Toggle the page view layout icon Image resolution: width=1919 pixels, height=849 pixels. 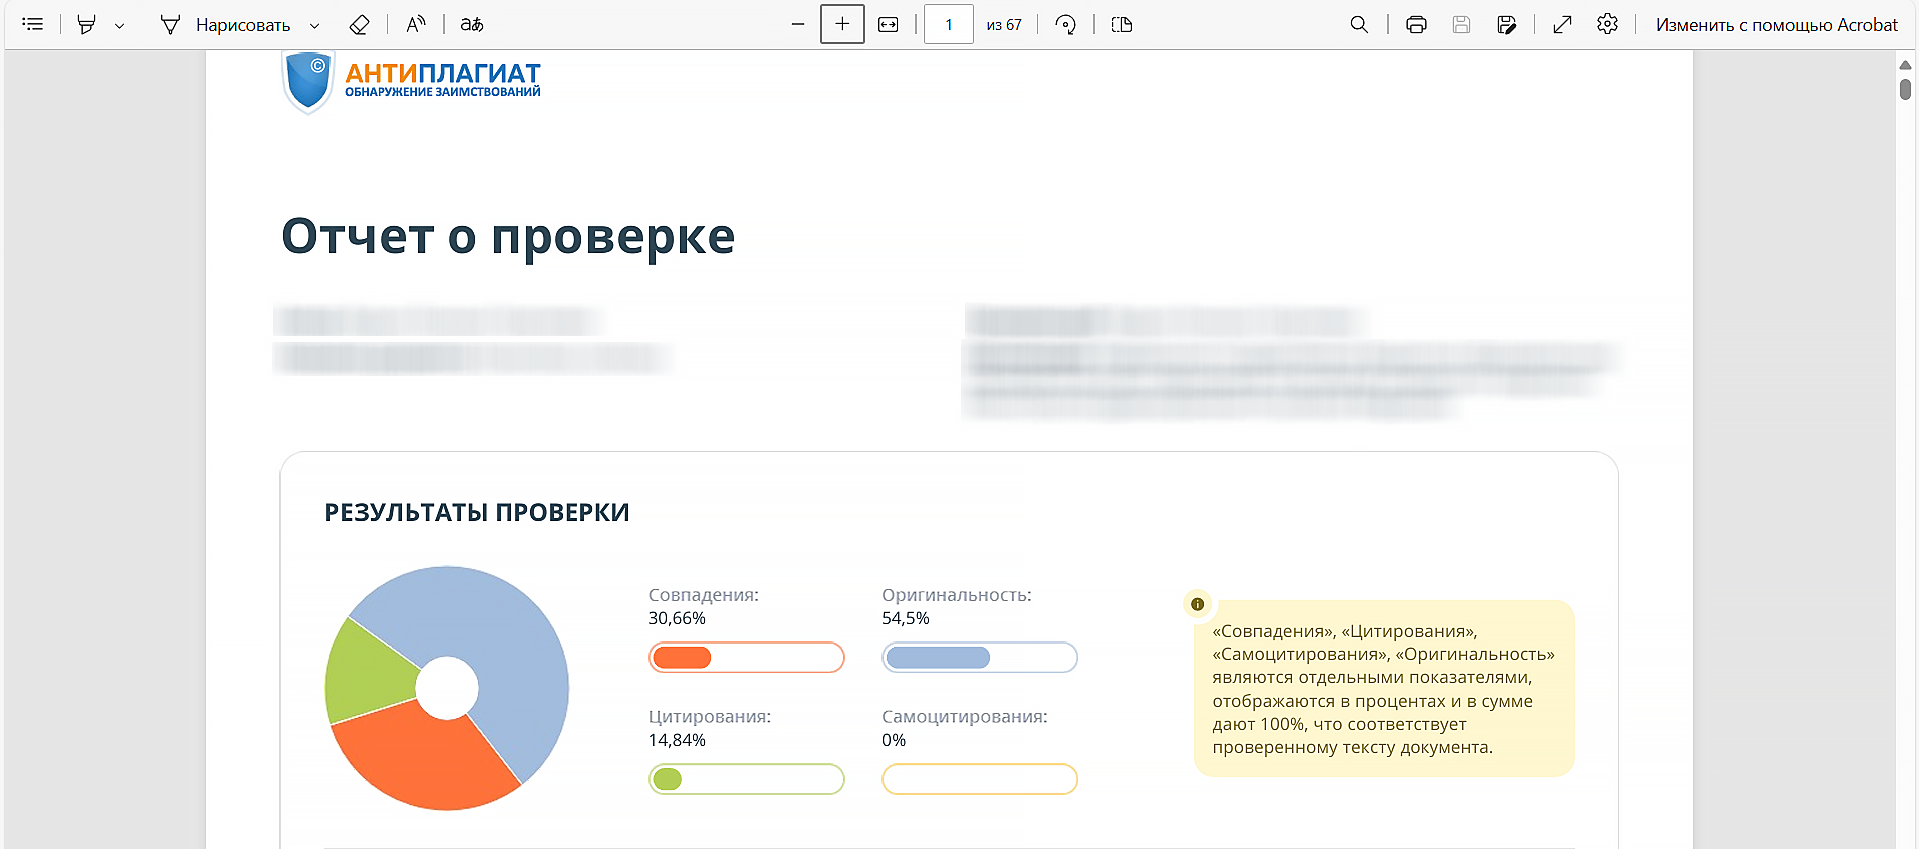tap(1122, 25)
